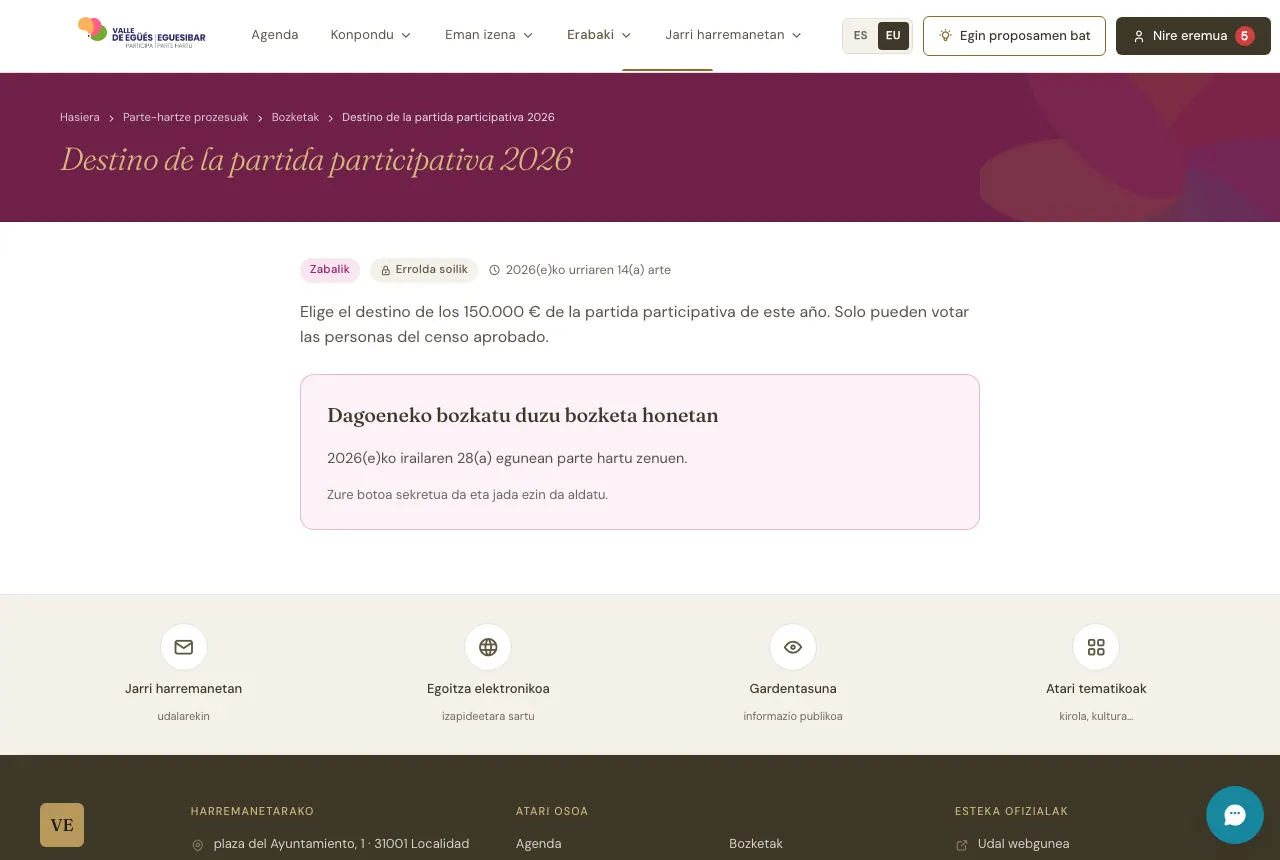
Task: Click the text Zure botoa sekretua da
Action: 467,494
